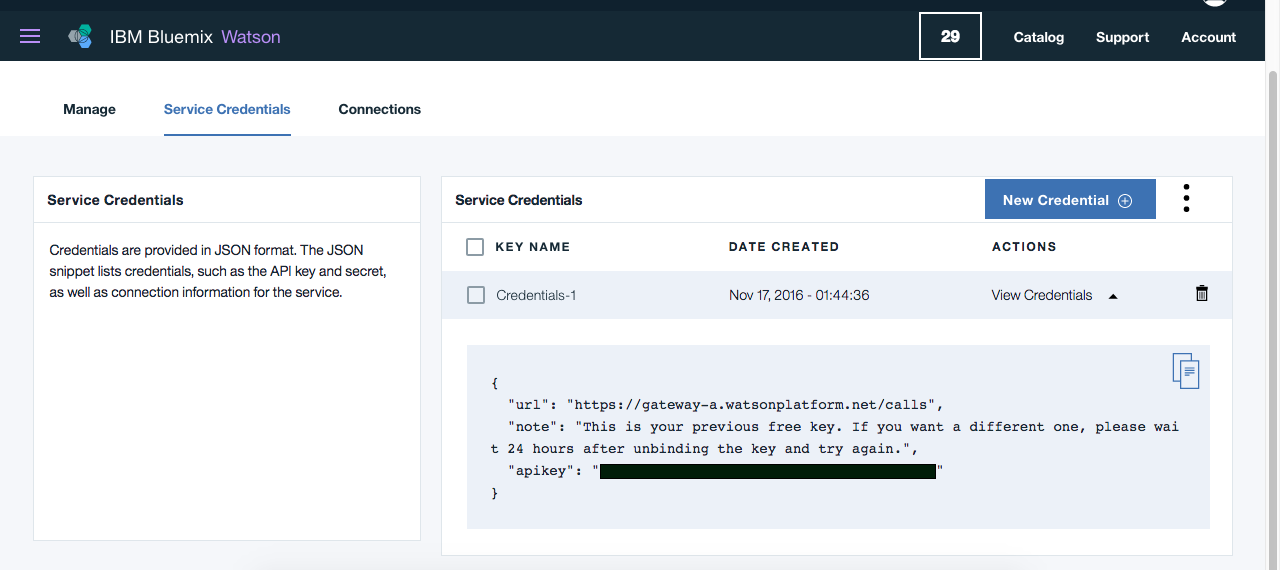The height and width of the screenshot is (570, 1280).
Task: Click the DATE CREATED column header
Action: coord(784,247)
